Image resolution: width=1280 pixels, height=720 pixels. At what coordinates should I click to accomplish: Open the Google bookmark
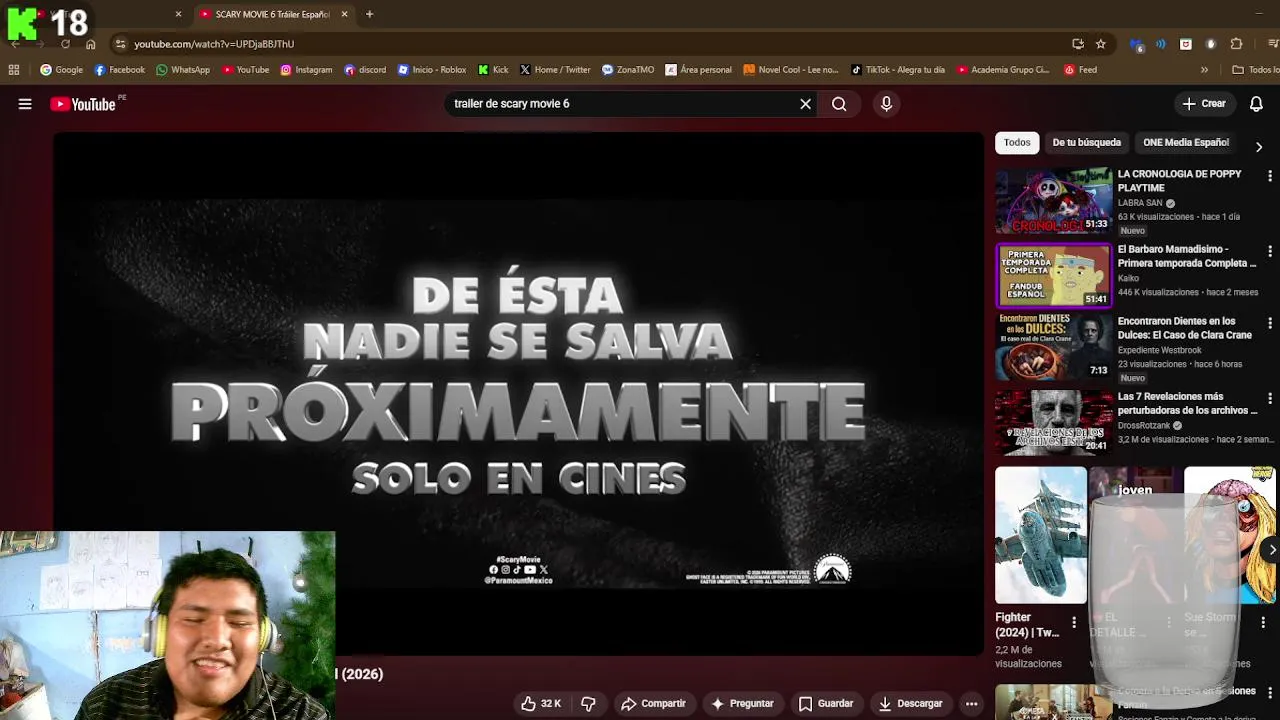[x=61, y=70]
